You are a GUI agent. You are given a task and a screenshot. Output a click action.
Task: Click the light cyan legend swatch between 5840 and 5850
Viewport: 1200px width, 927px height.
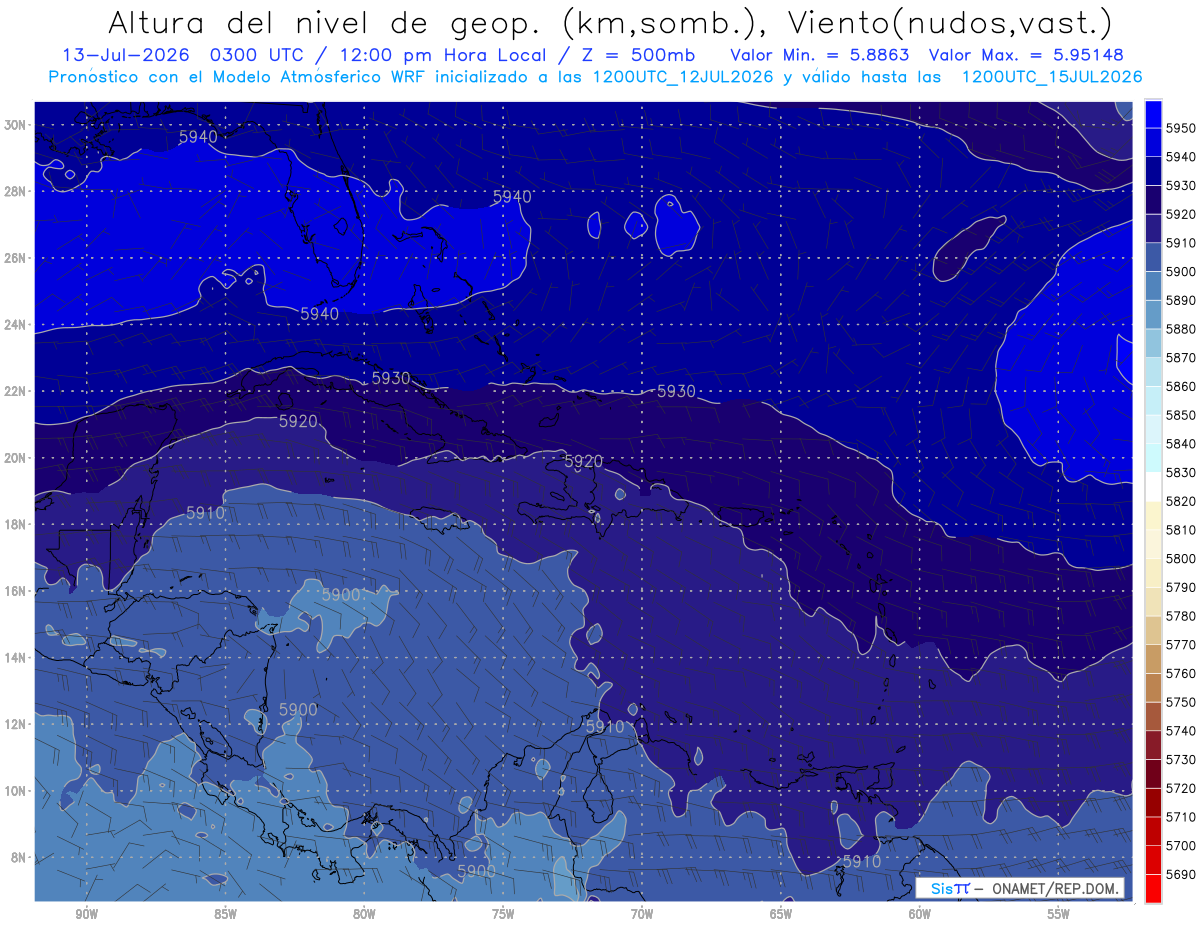coord(1153,429)
